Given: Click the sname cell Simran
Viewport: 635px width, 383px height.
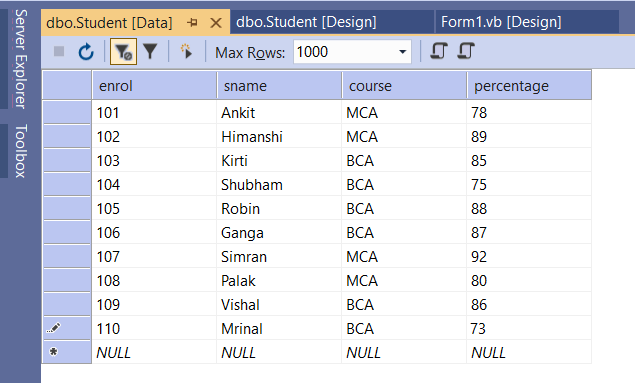Looking at the screenshot, I should coord(279,256).
